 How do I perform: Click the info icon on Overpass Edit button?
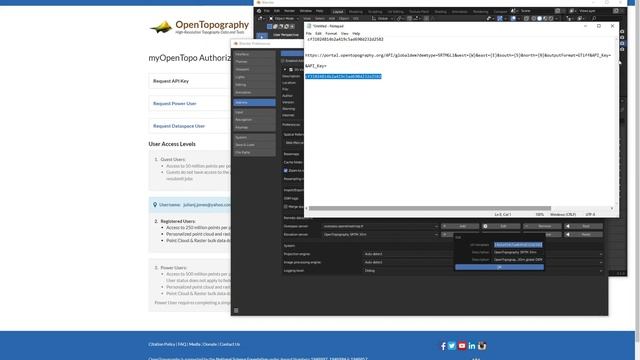485,226
